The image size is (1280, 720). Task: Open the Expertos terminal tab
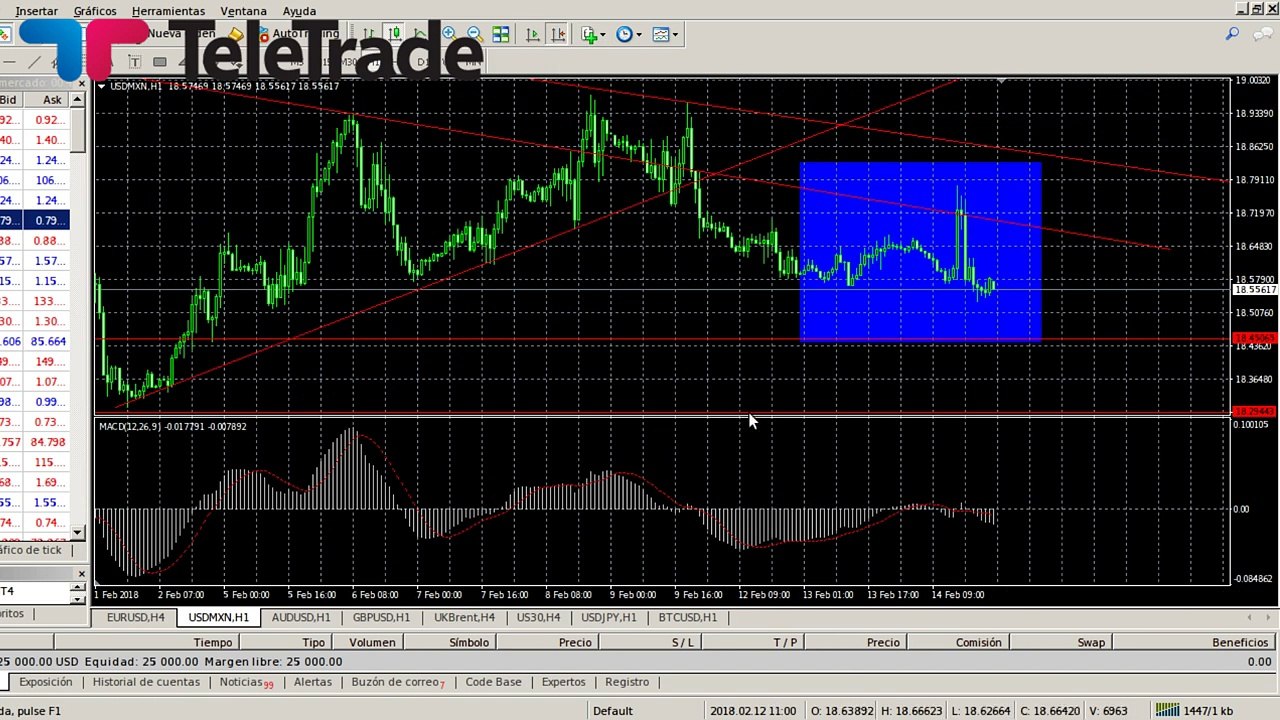click(x=563, y=682)
